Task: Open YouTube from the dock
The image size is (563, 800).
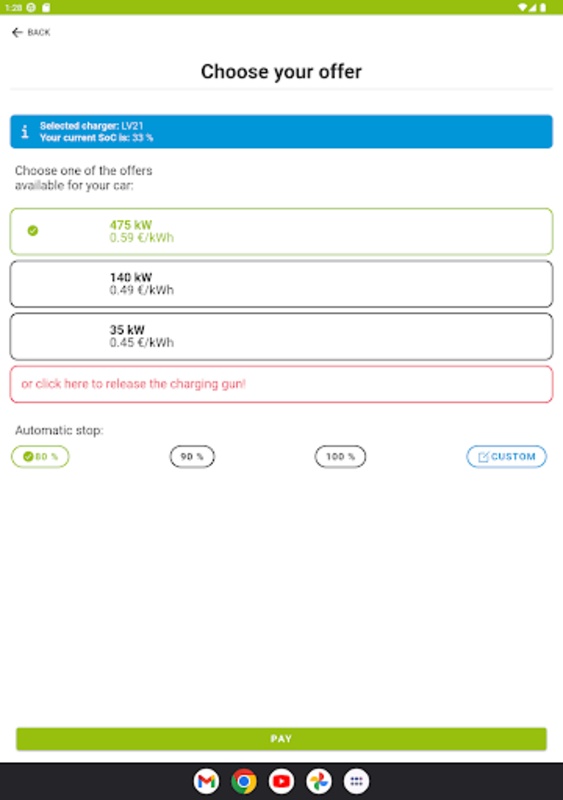Action: [281, 781]
